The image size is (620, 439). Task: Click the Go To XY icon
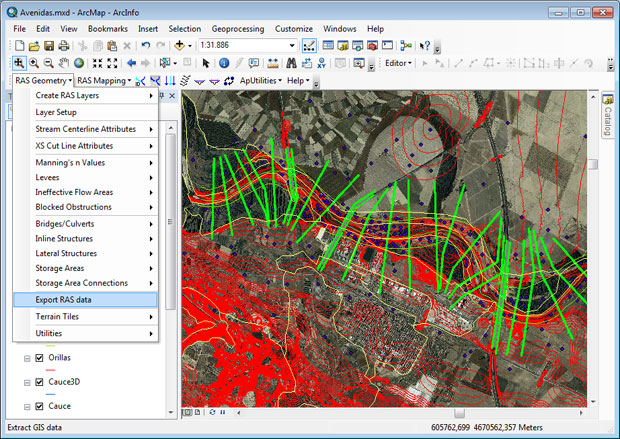321,63
